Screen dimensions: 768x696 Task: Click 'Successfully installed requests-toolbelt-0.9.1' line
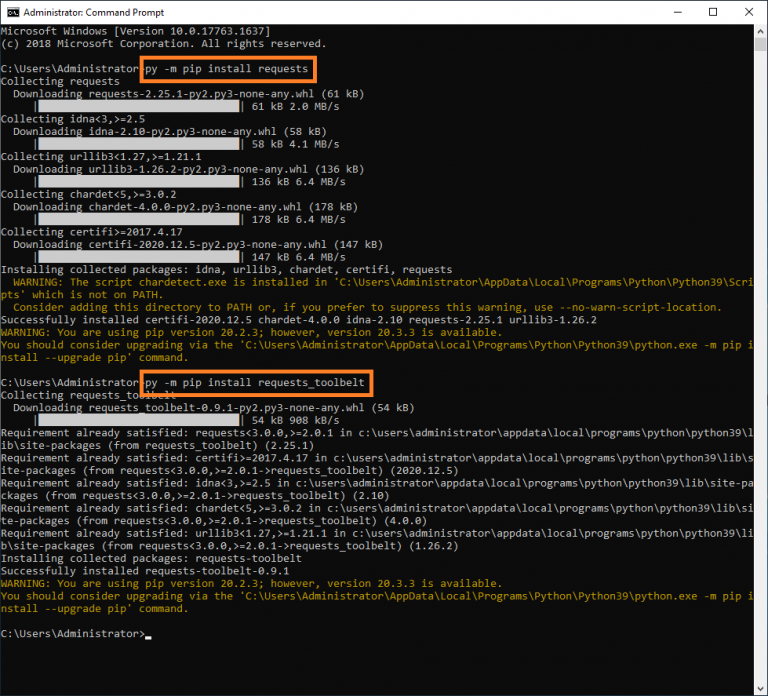tap(145, 571)
